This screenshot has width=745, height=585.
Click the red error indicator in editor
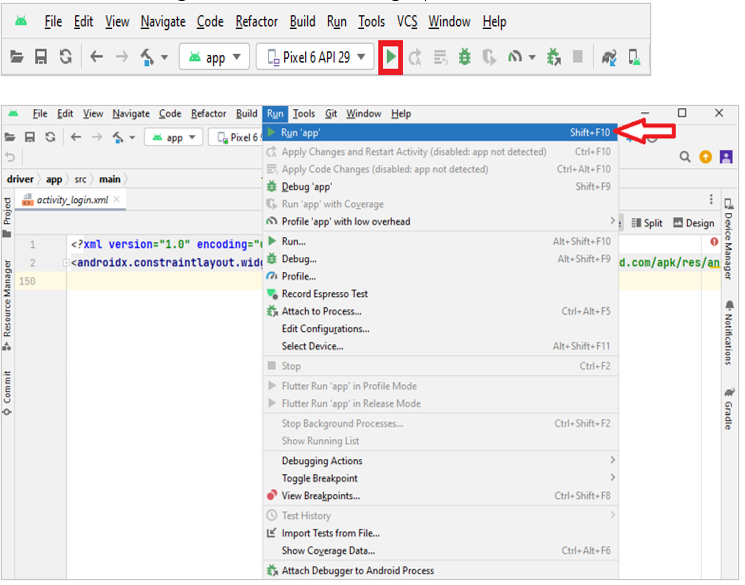pyautogui.click(x=714, y=242)
